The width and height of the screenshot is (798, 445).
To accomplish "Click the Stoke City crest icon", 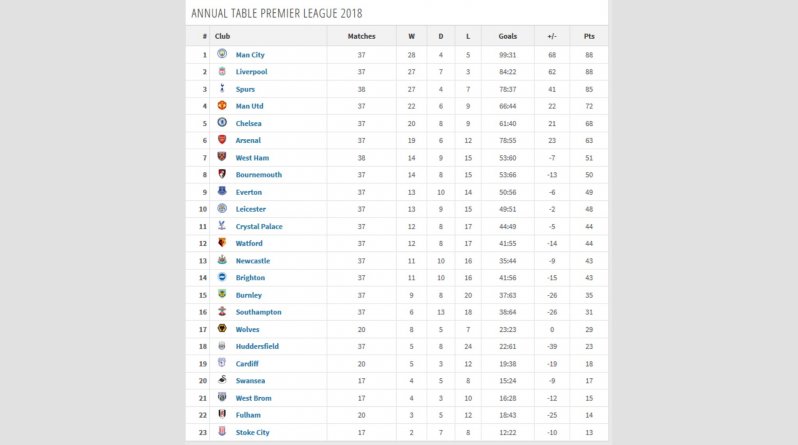I will pos(222,431).
